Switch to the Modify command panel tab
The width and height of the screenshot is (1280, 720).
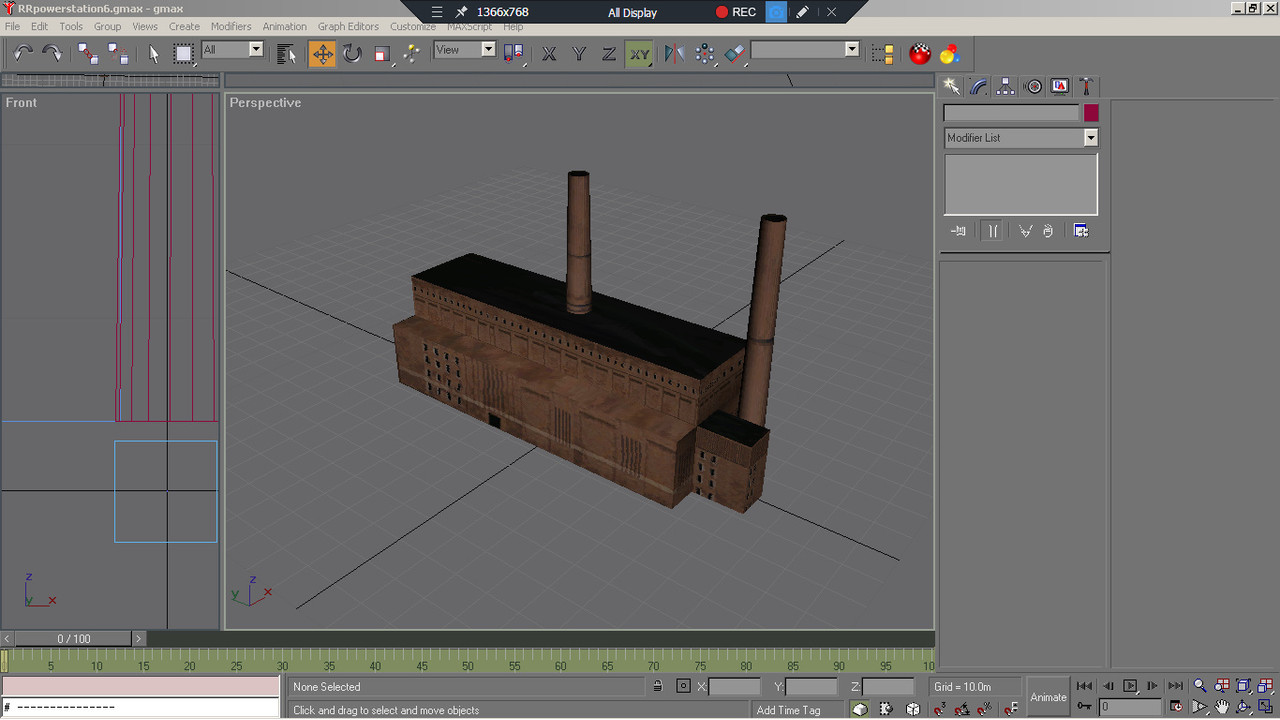(979, 87)
